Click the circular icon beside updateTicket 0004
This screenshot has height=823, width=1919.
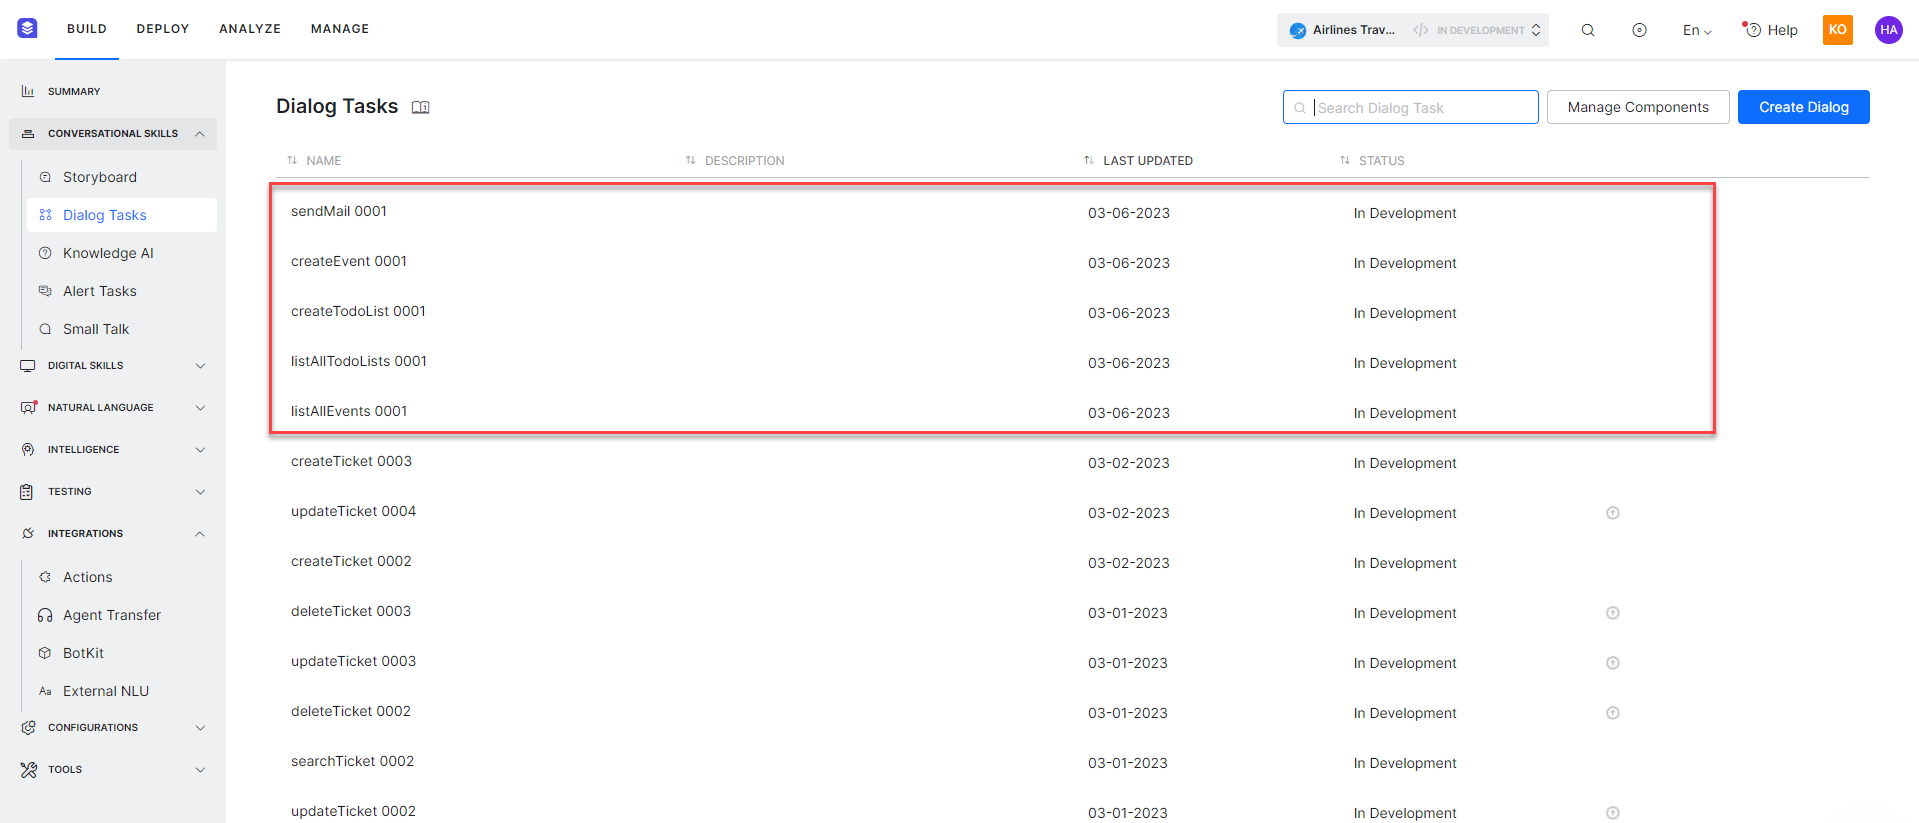click(x=1612, y=513)
